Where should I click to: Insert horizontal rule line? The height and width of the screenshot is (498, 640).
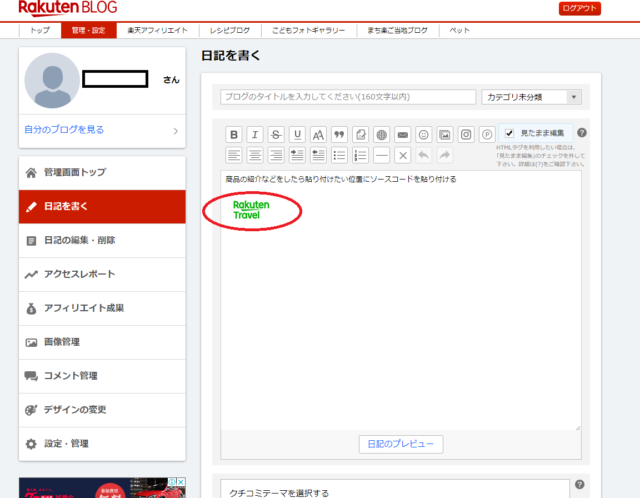tap(381, 155)
